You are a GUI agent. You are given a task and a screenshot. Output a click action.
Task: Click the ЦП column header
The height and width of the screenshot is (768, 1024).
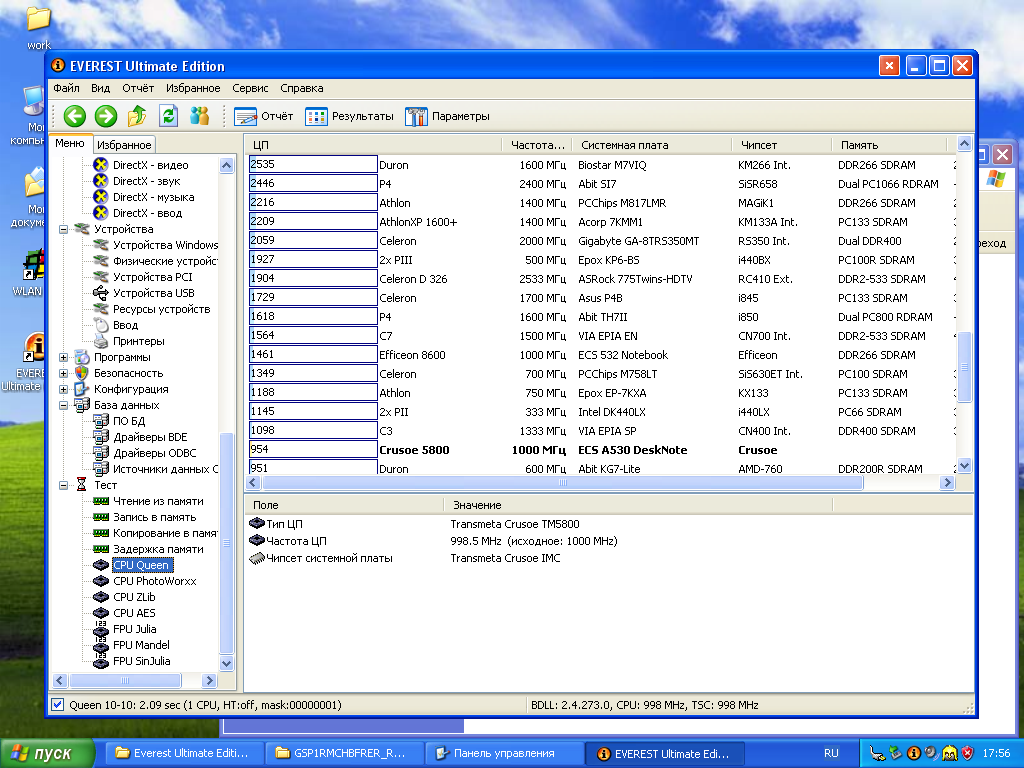click(375, 145)
